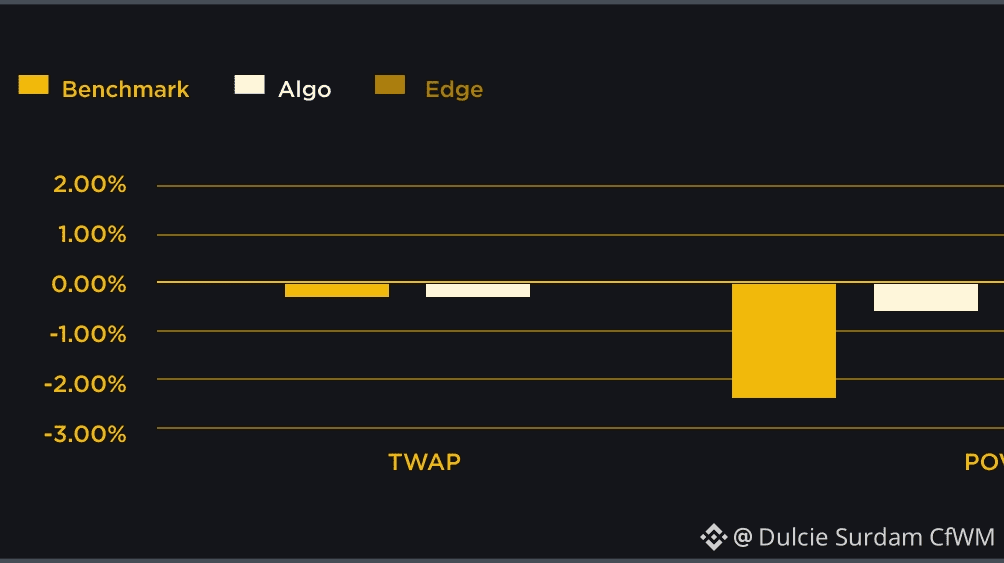This screenshot has height=563, width=1004.
Task: Click the TWAP category axis label
Action: click(x=425, y=462)
